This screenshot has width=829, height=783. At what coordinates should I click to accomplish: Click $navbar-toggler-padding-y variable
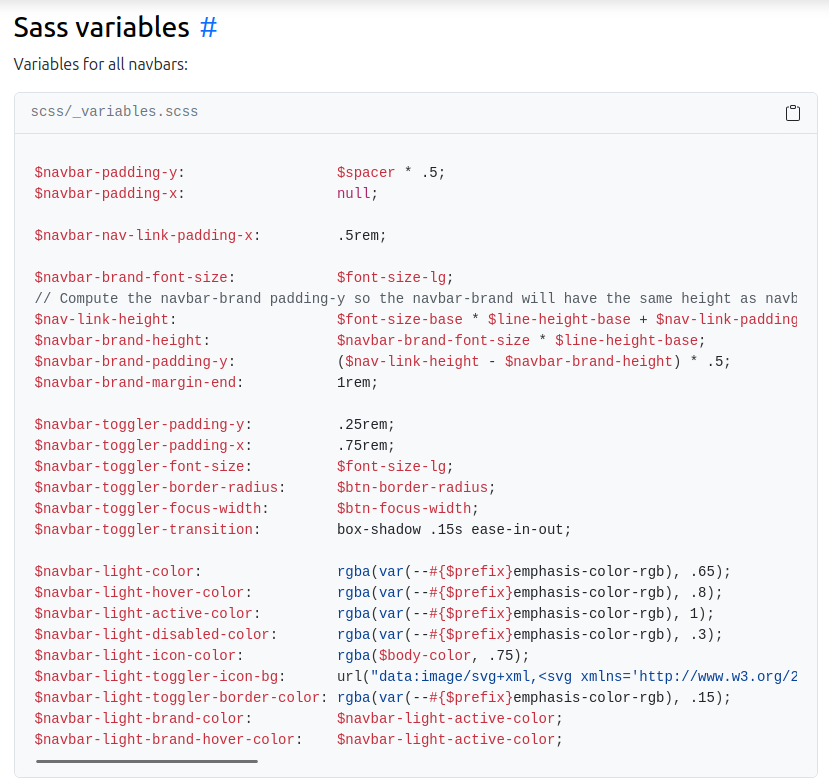pos(140,425)
